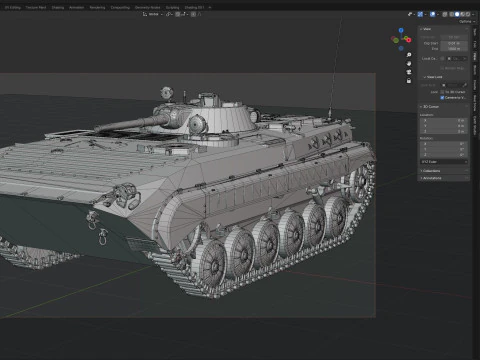Expand the Annotations panel

pos(430,178)
